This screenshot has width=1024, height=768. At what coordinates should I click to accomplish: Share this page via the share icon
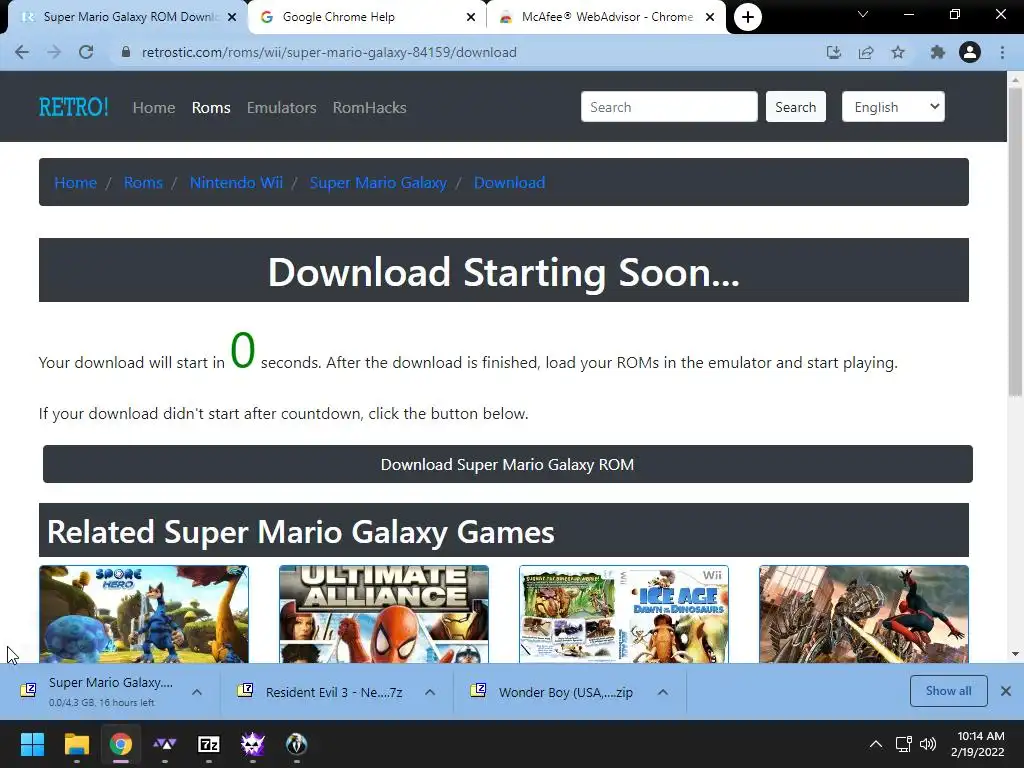point(866,52)
